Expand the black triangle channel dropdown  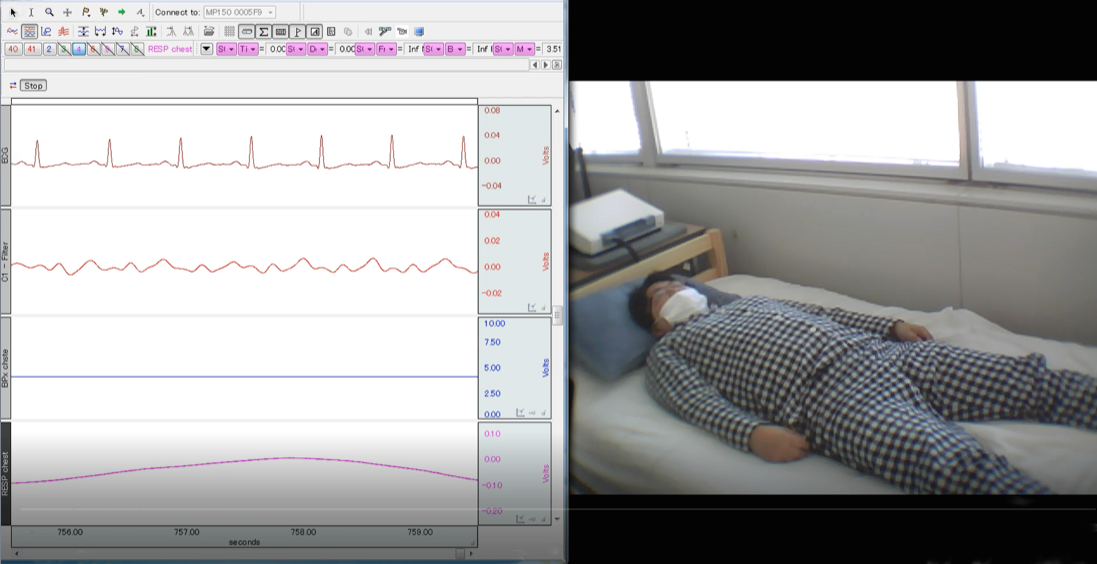(x=207, y=49)
